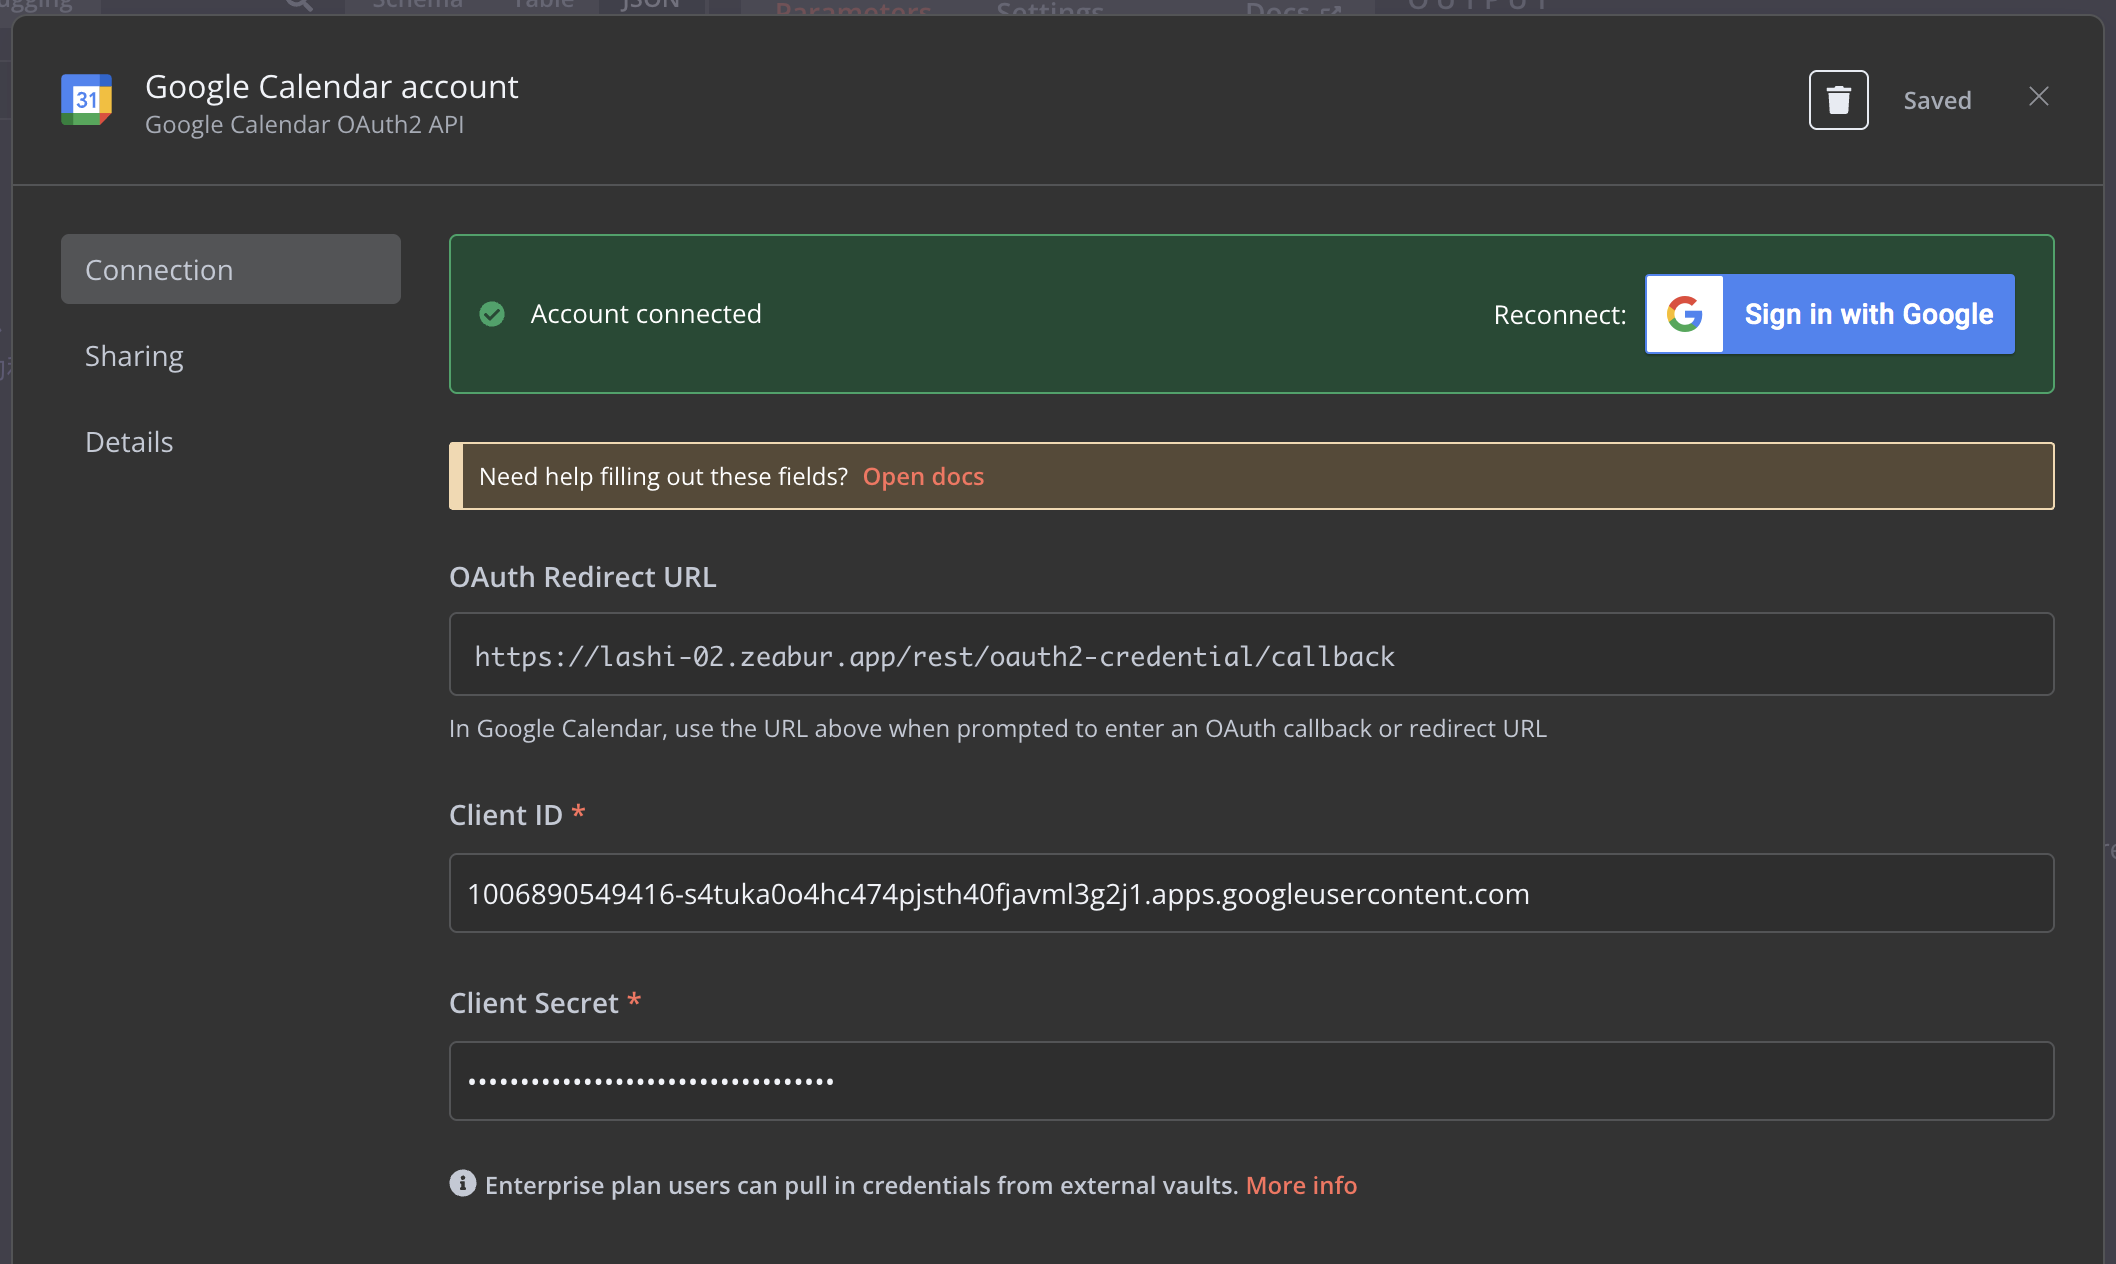This screenshot has height=1264, width=2116.
Task: Click the OAuth Redirect URL label
Action: (x=583, y=577)
